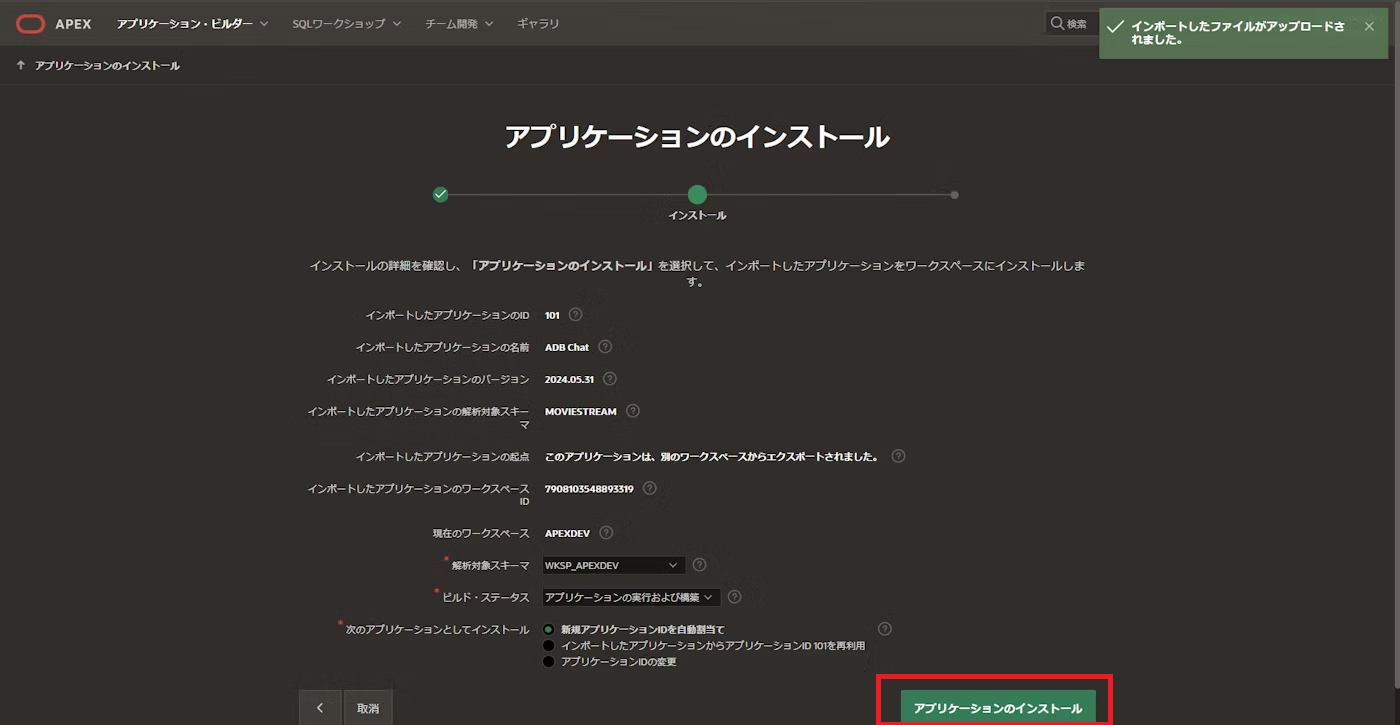Open the WKSP_APEXDEV schema dropdown
Image resolution: width=1400 pixels, height=725 pixels.
click(x=611, y=564)
